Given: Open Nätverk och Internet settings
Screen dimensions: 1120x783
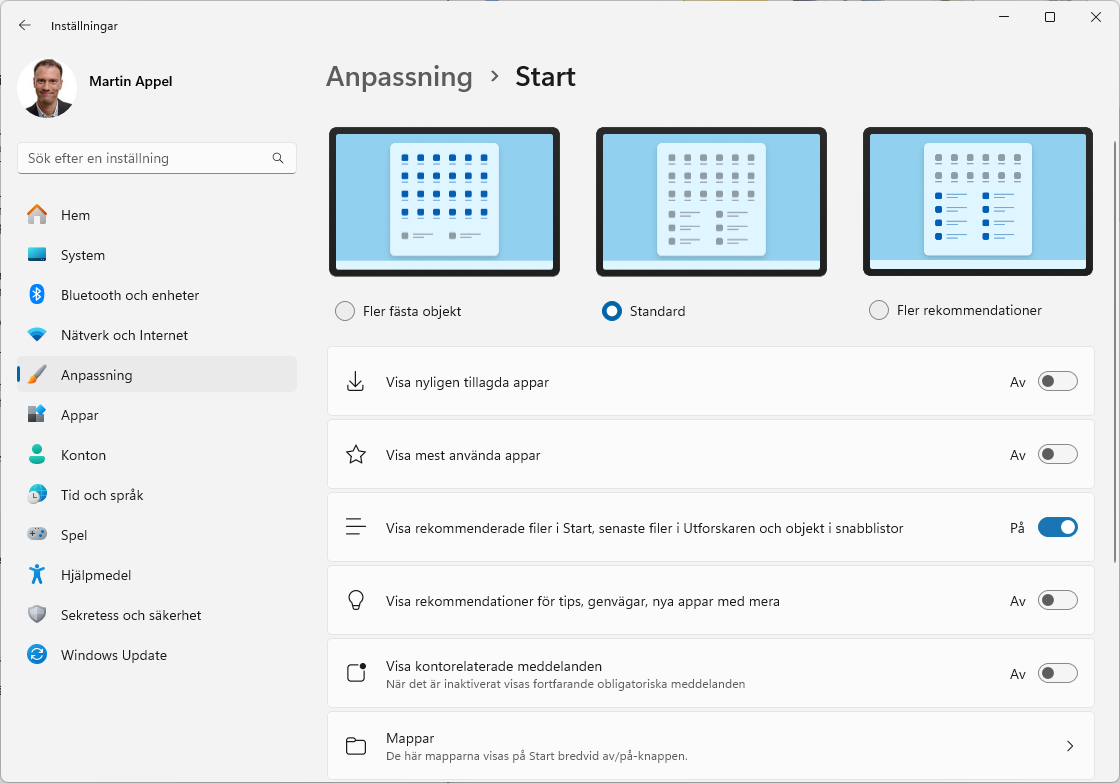Looking at the screenshot, I should 127,335.
